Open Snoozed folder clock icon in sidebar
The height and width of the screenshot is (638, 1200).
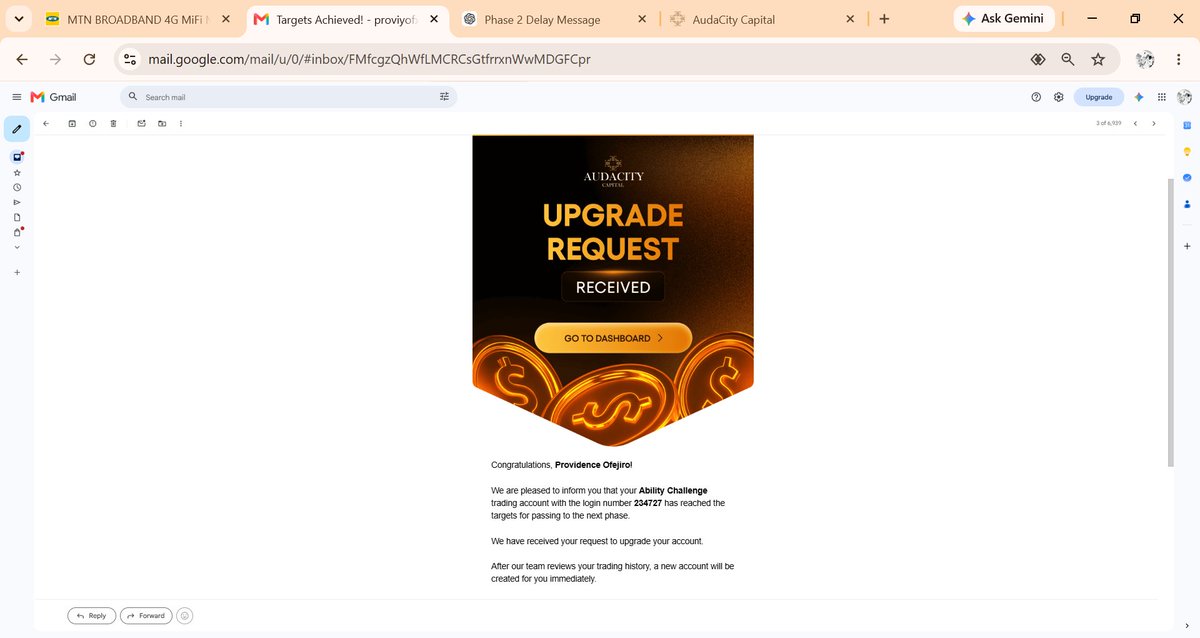[17, 188]
